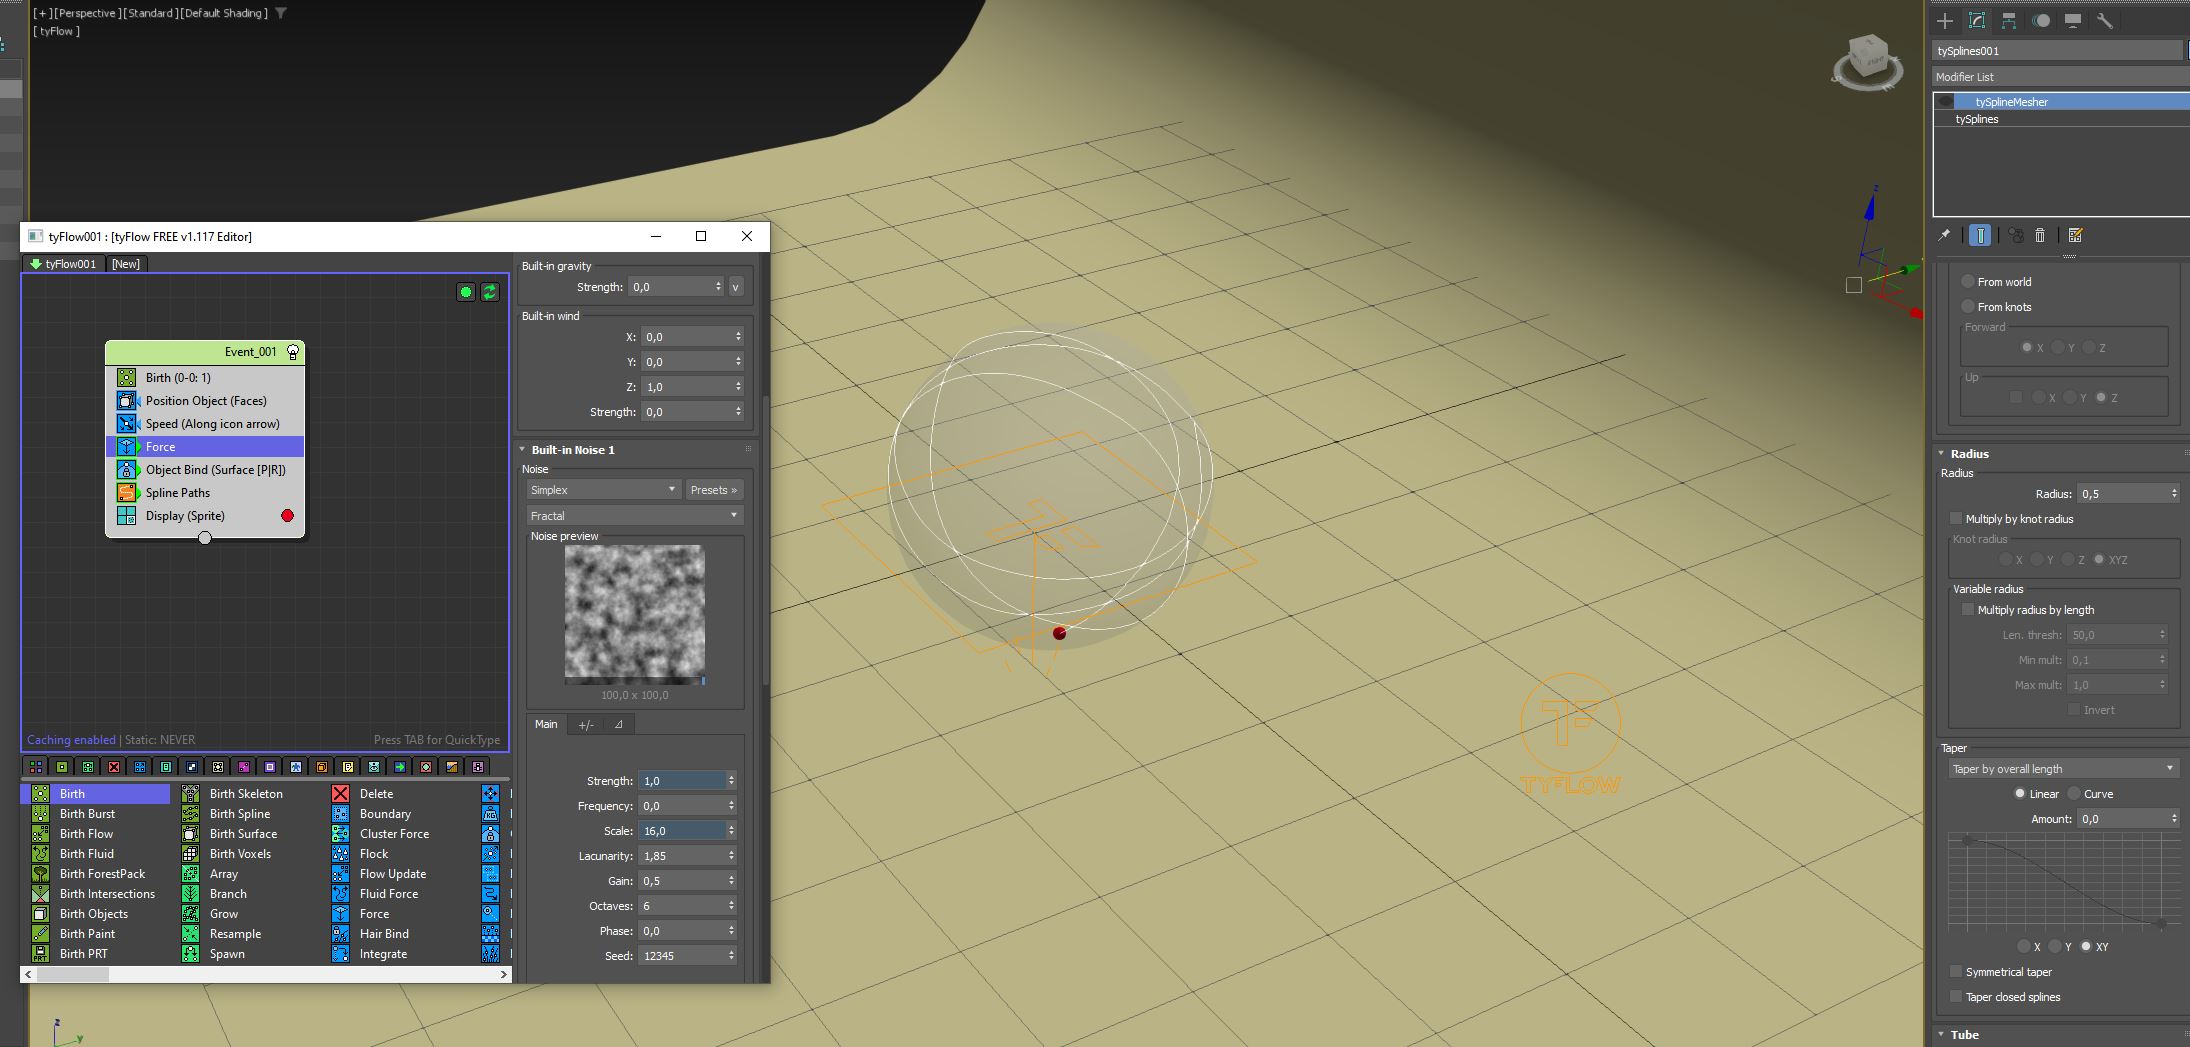Click the Delete operator in the operator list
This screenshot has width=2190, height=1047.
click(376, 794)
